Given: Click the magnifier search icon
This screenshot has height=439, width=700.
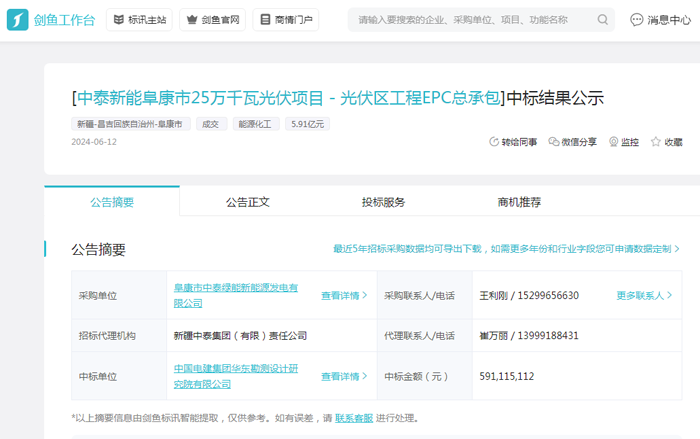Looking at the screenshot, I should click(603, 20).
